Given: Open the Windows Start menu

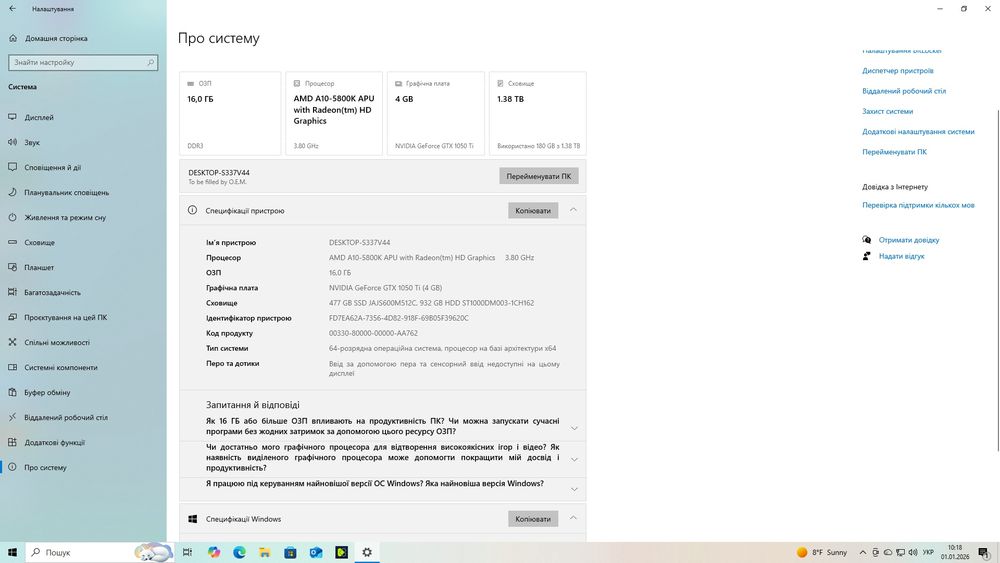Looking at the screenshot, I should [12, 552].
